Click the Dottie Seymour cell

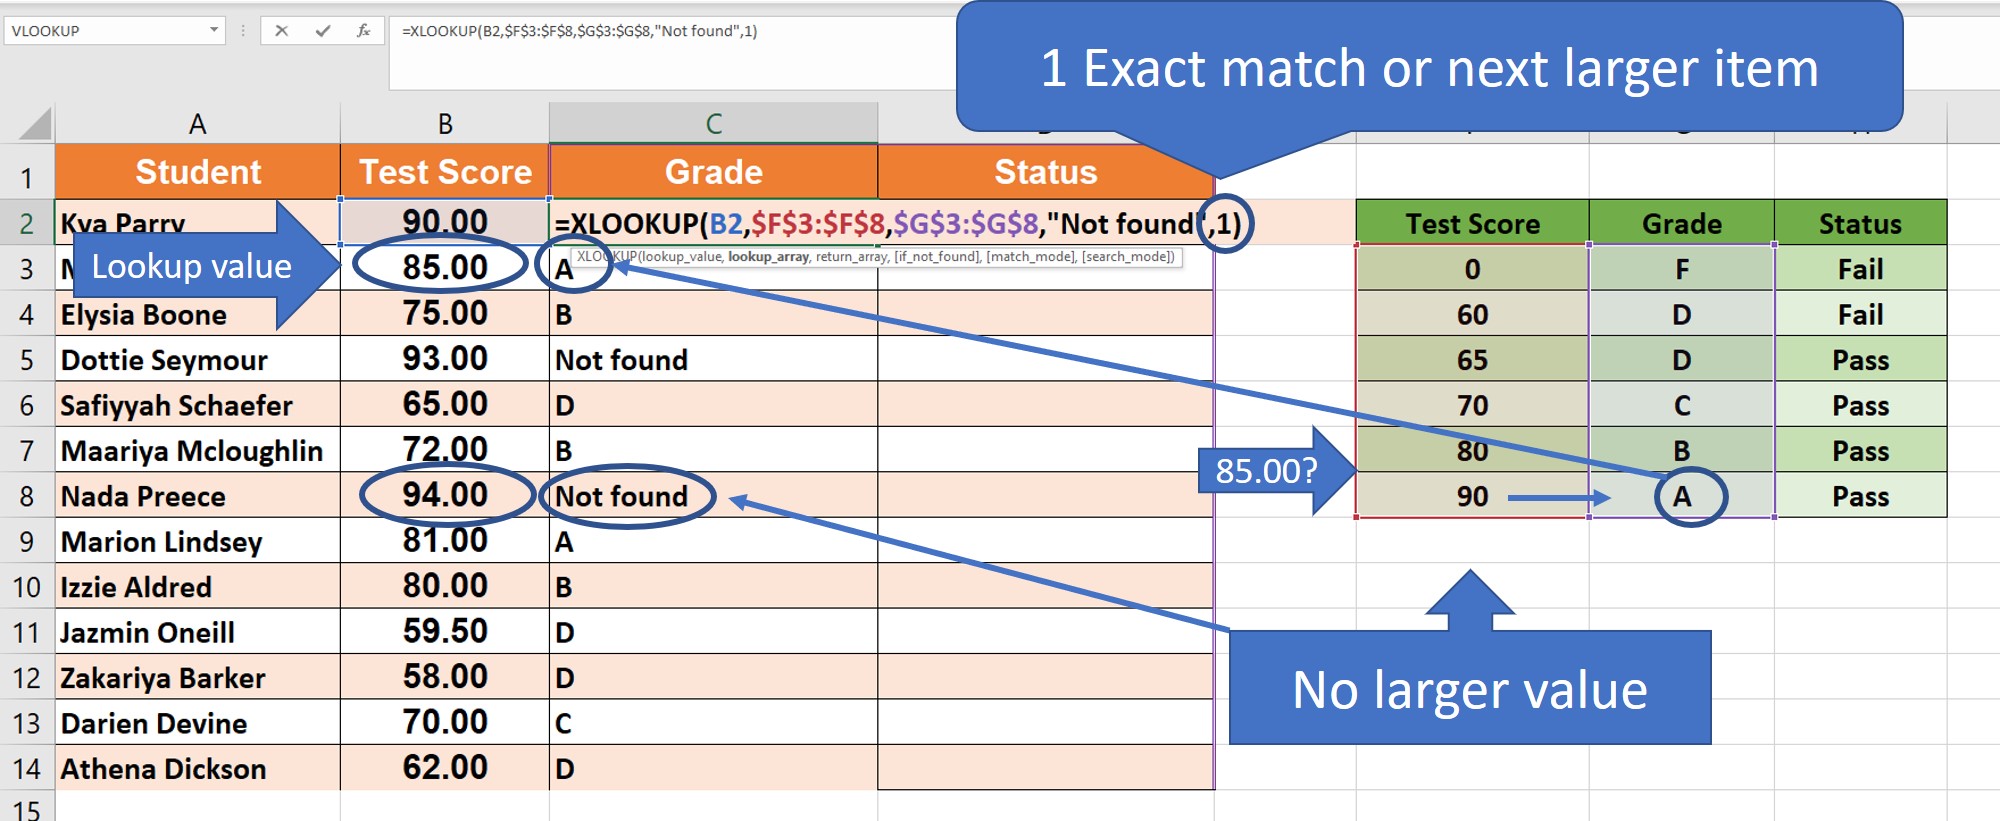coord(198,359)
